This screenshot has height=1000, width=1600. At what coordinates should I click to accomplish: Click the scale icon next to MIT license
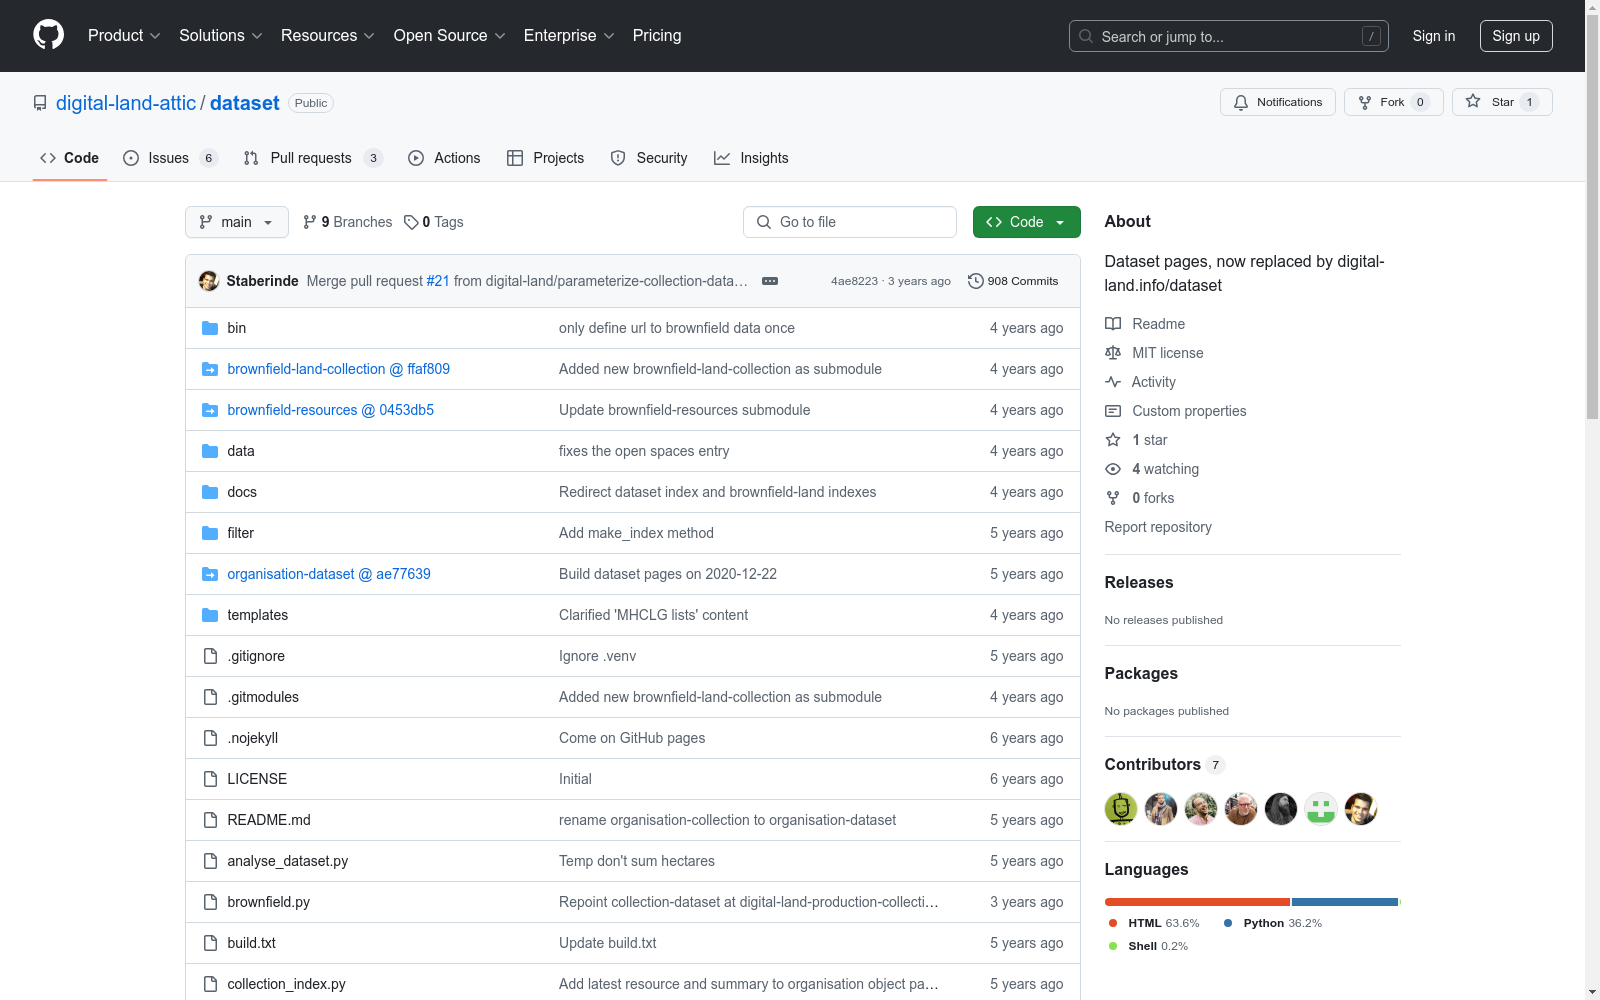[x=1113, y=353]
